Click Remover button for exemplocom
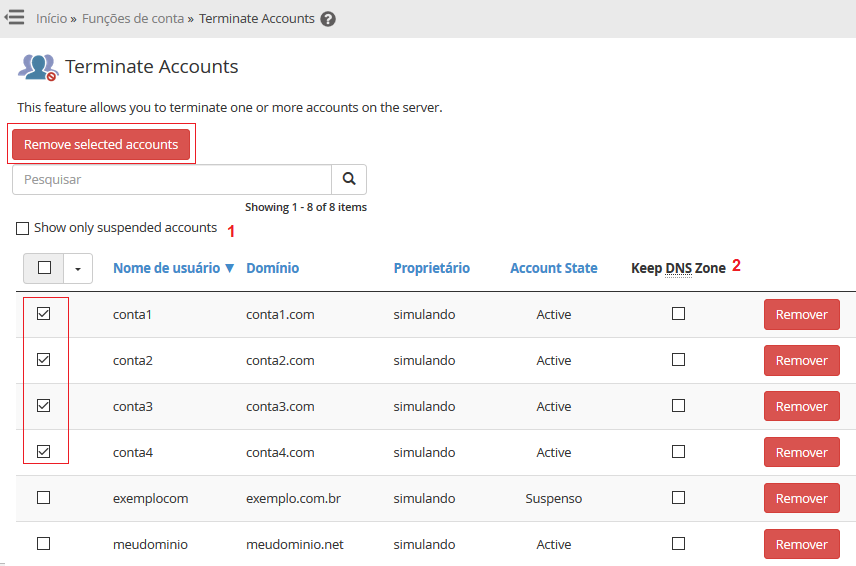Viewport: 856px width, 566px height. pyautogui.click(x=801, y=498)
